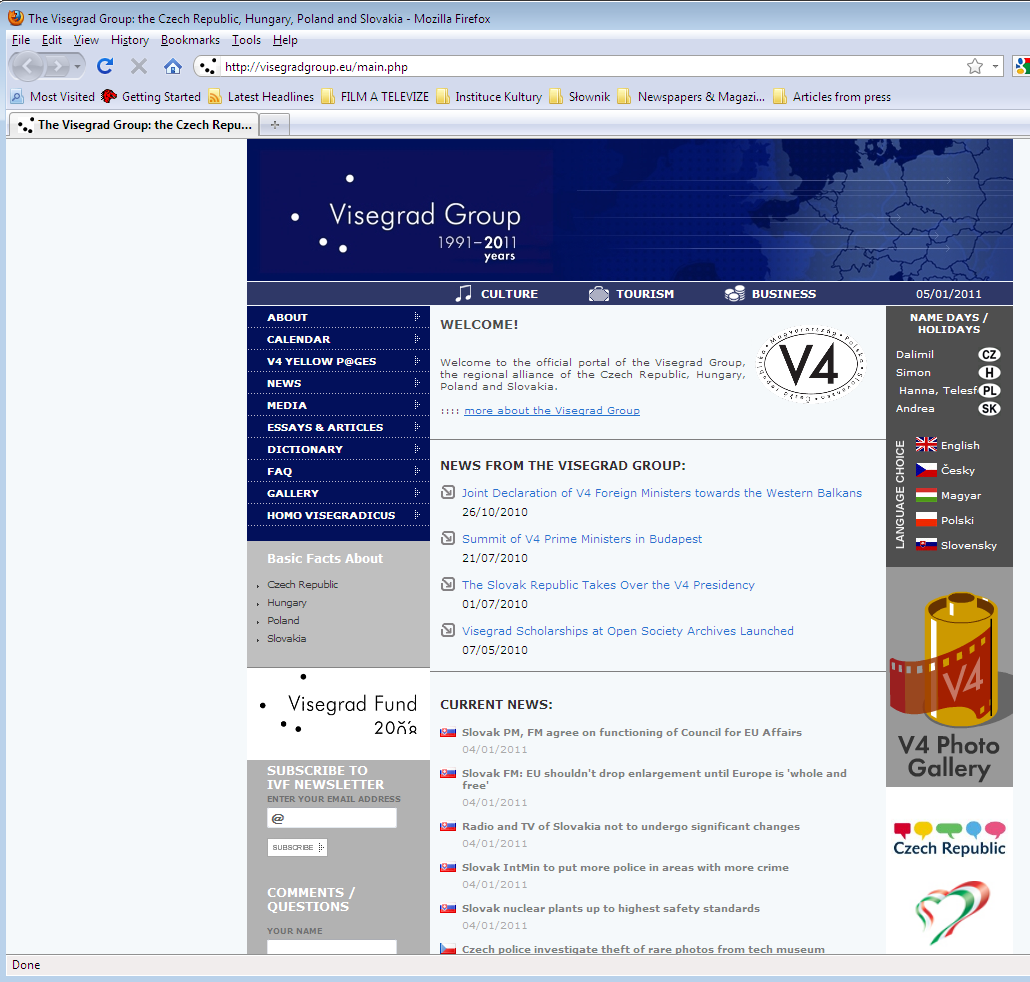This screenshot has width=1030, height=982.
Task: Click the YOUR NAME comments input field
Action: tap(332, 947)
